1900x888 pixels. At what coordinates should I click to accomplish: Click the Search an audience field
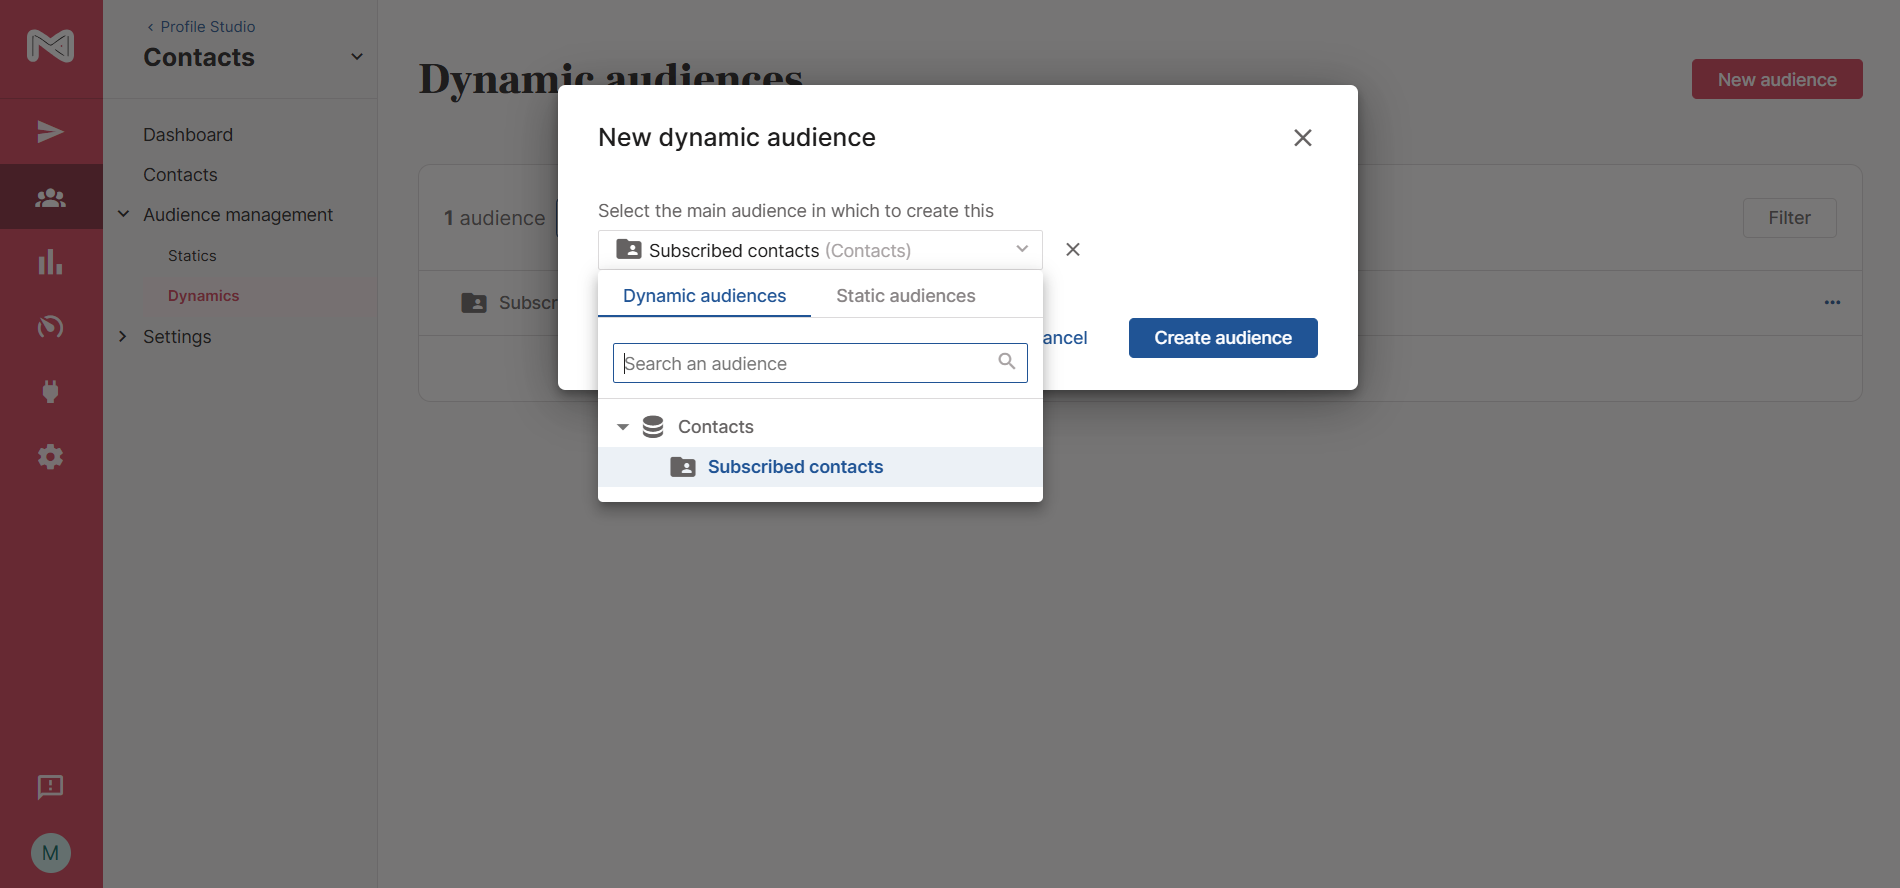806,364
